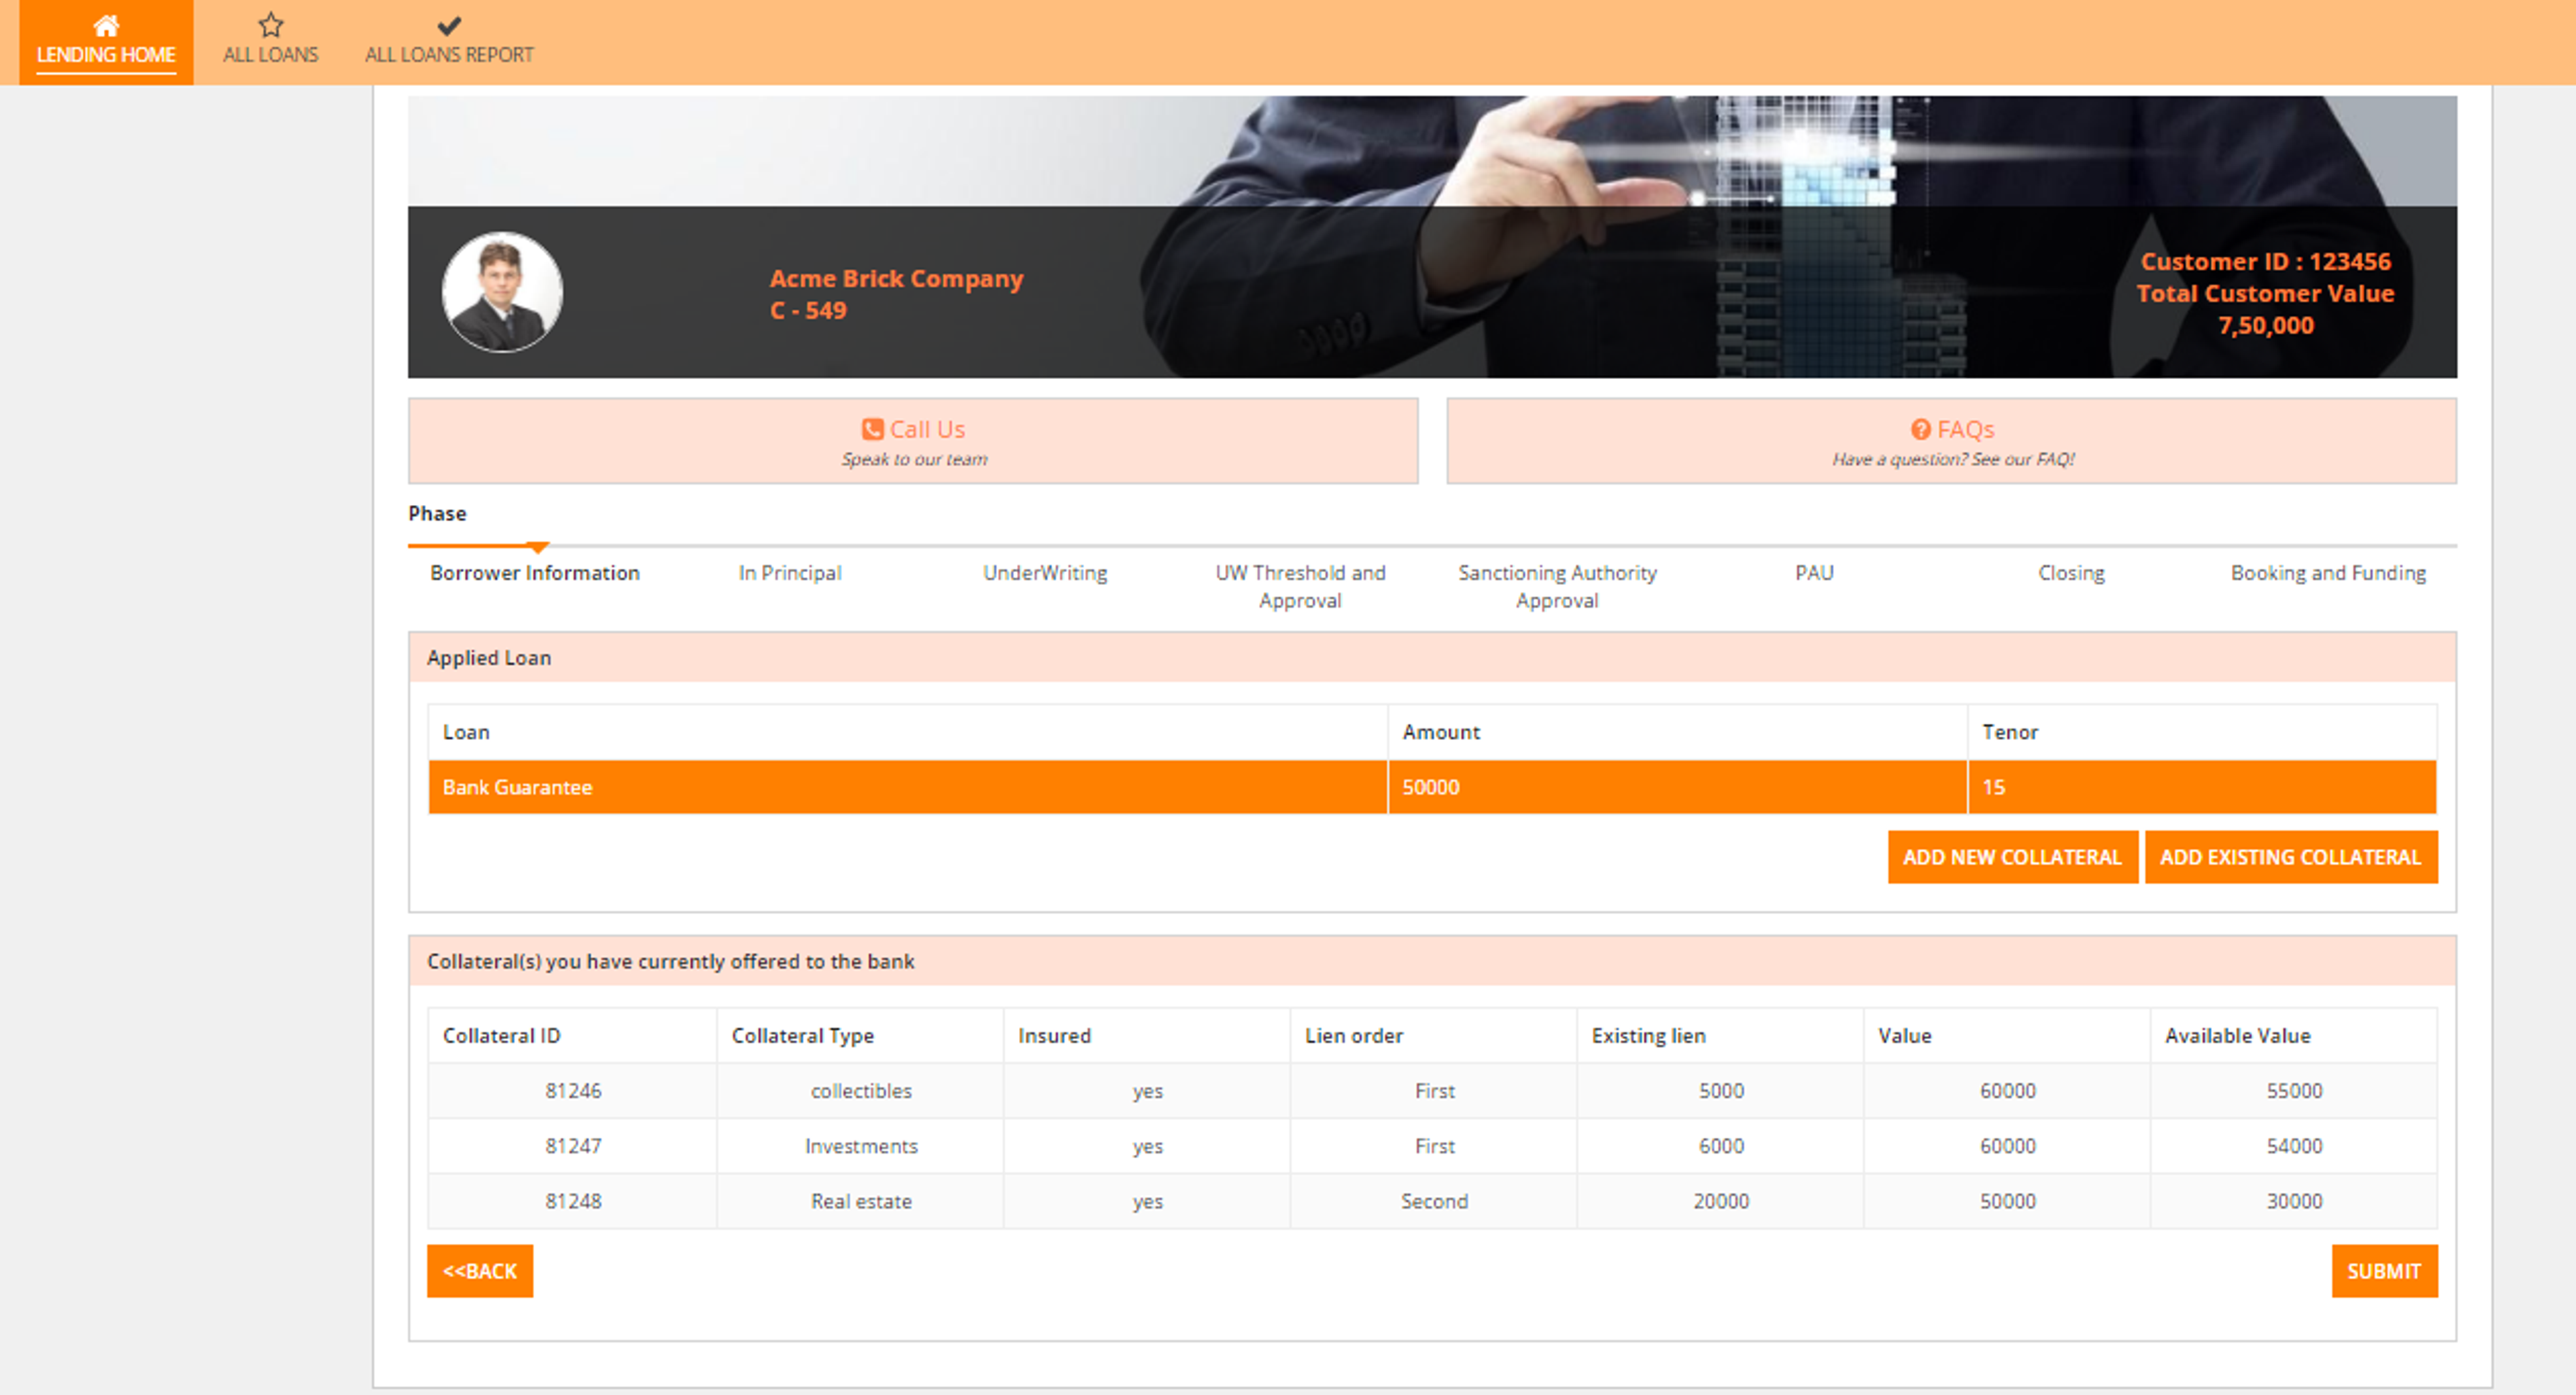Image resolution: width=2576 pixels, height=1395 pixels.
Task: Click the collectibles collateral type cell
Action: coord(861,1091)
